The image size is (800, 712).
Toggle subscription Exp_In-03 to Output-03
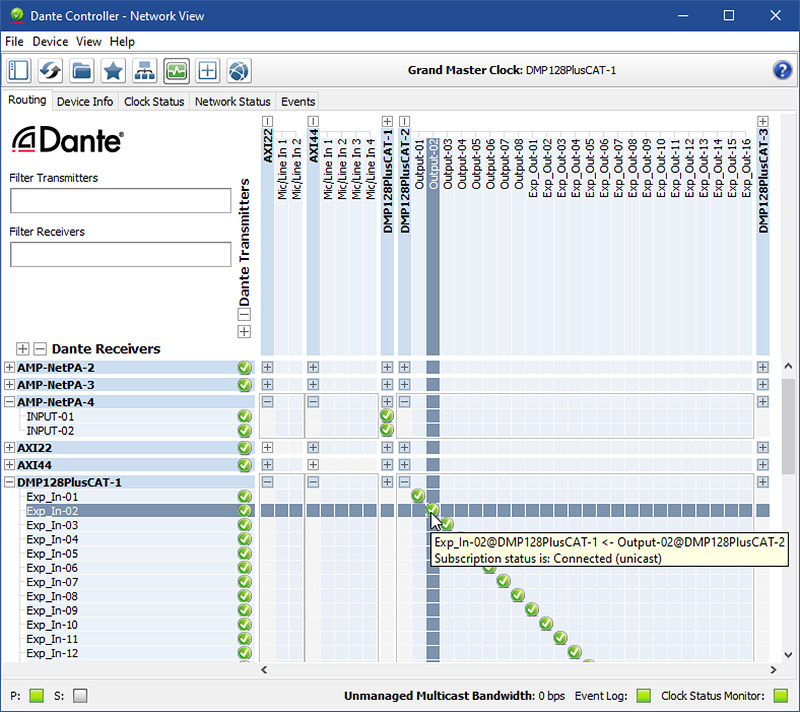tap(447, 524)
